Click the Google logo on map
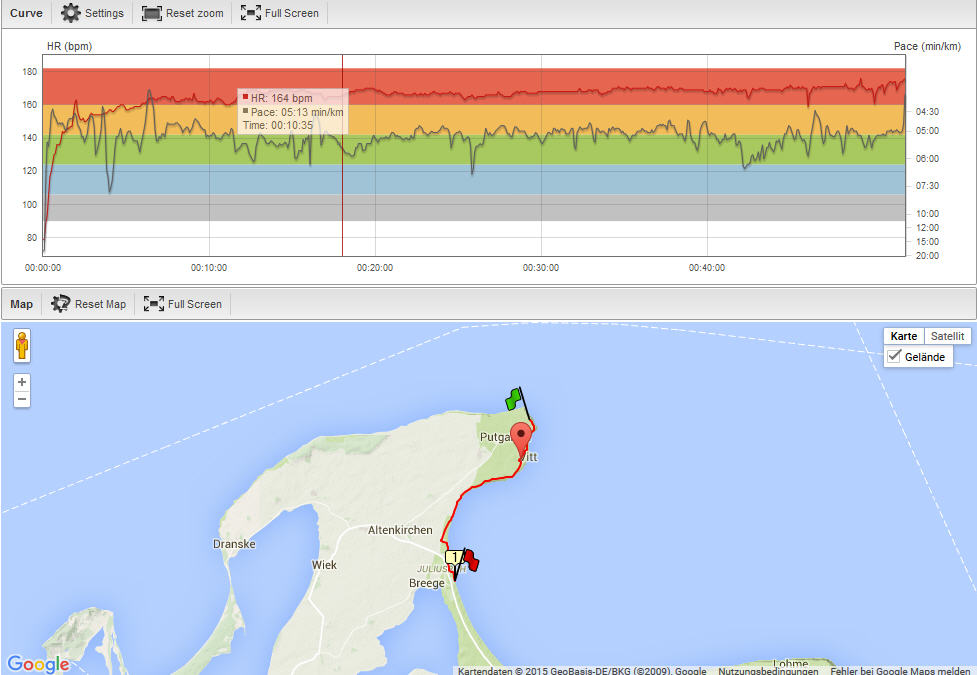This screenshot has width=977, height=675. (x=38, y=664)
